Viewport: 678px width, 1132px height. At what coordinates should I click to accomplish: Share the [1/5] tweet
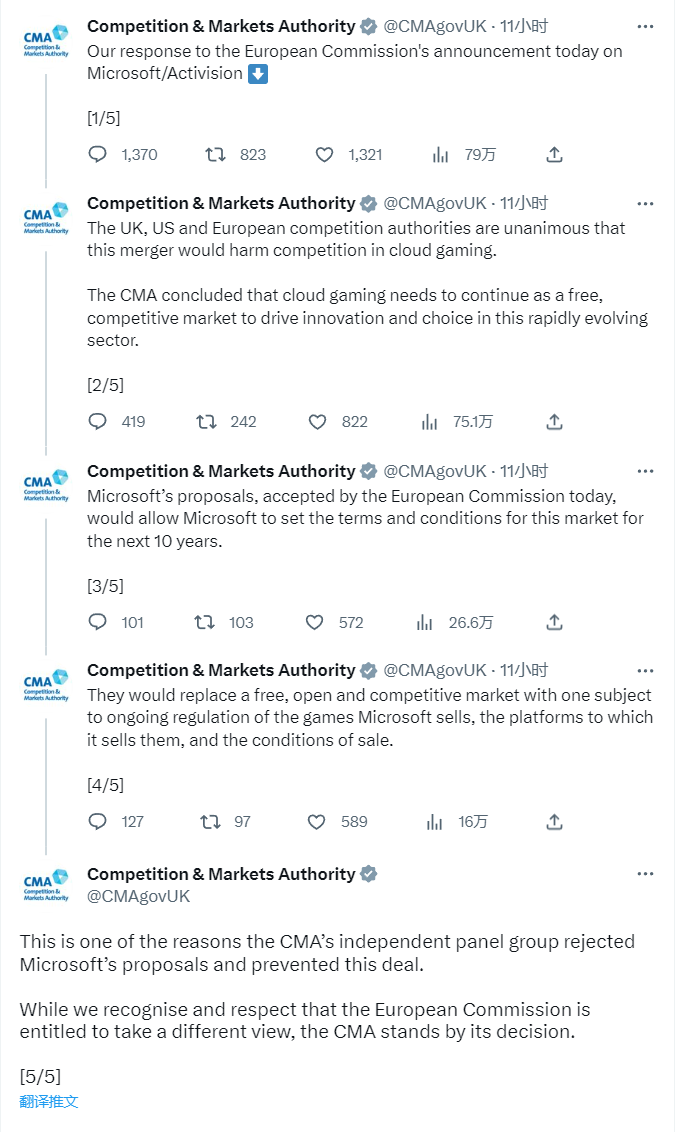[555, 154]
